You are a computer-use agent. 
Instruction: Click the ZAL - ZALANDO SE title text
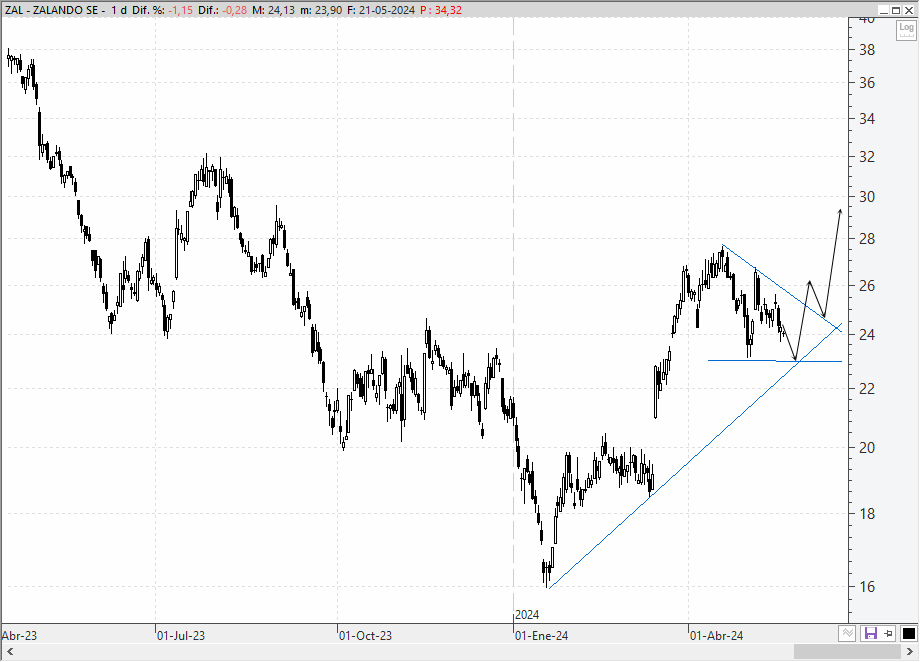[x=52, y=11]
